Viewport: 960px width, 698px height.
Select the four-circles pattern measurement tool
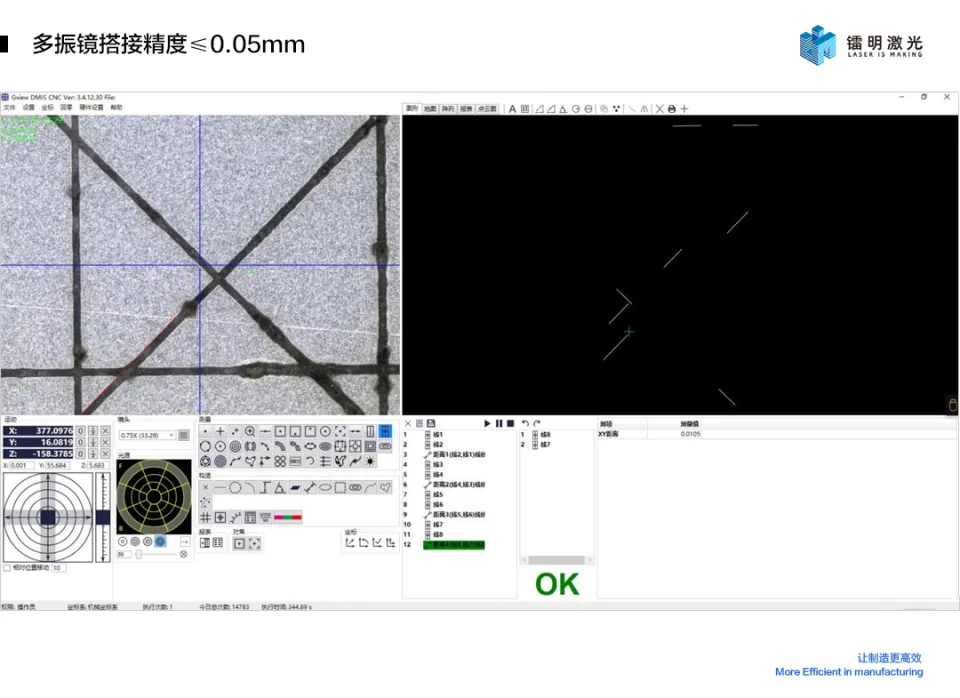(280, 461)
